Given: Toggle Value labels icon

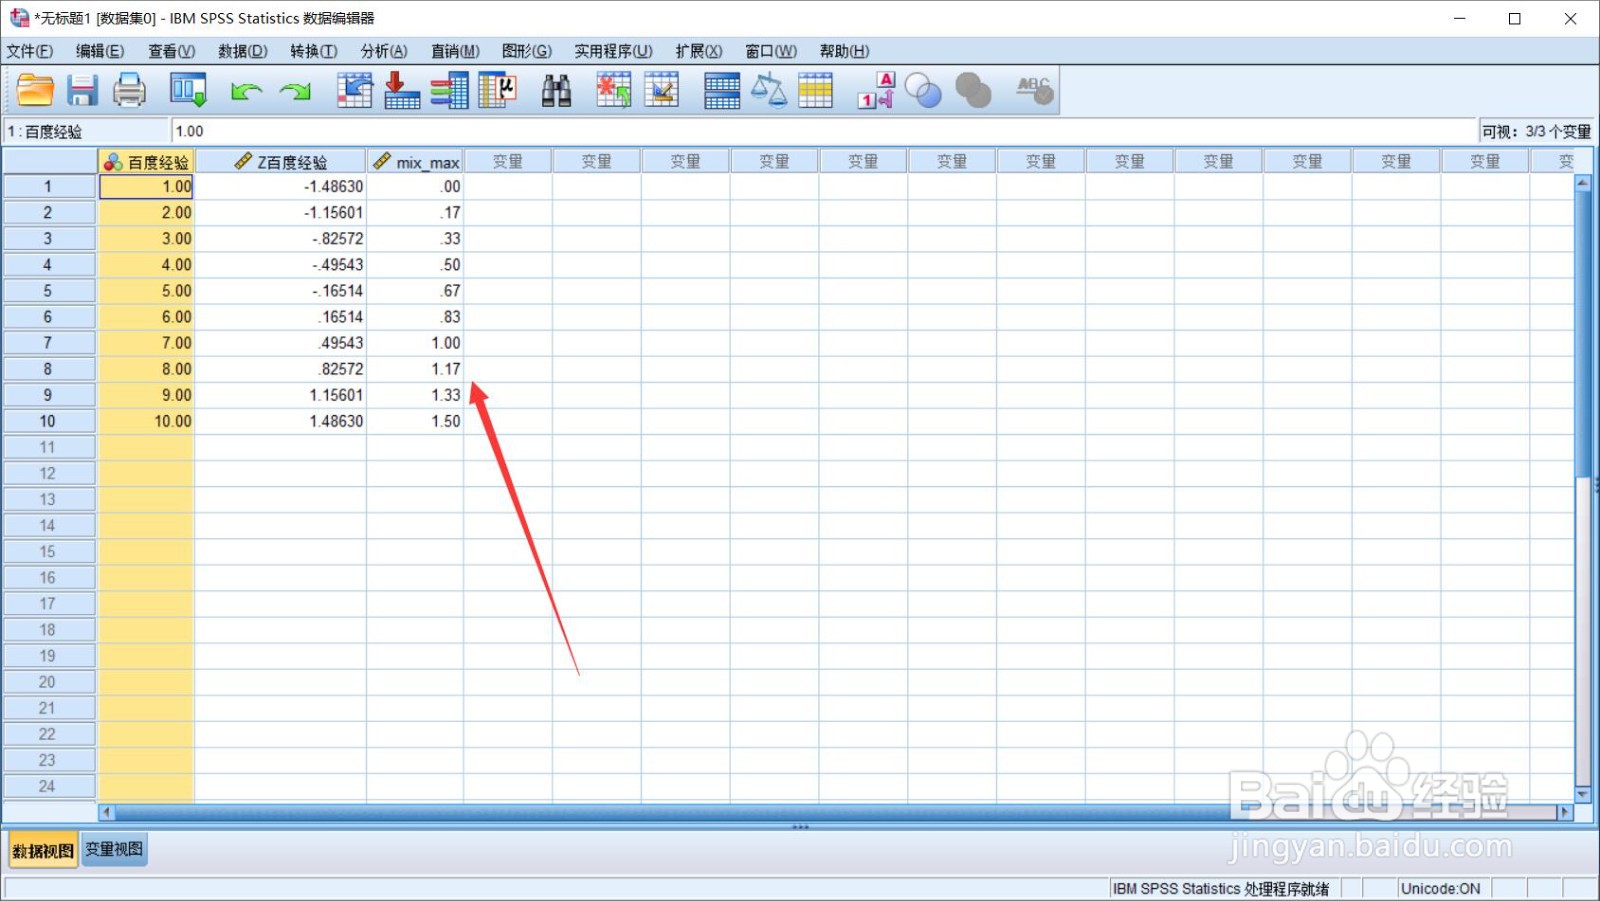Looking at the screenshot, I should point(875,91).
